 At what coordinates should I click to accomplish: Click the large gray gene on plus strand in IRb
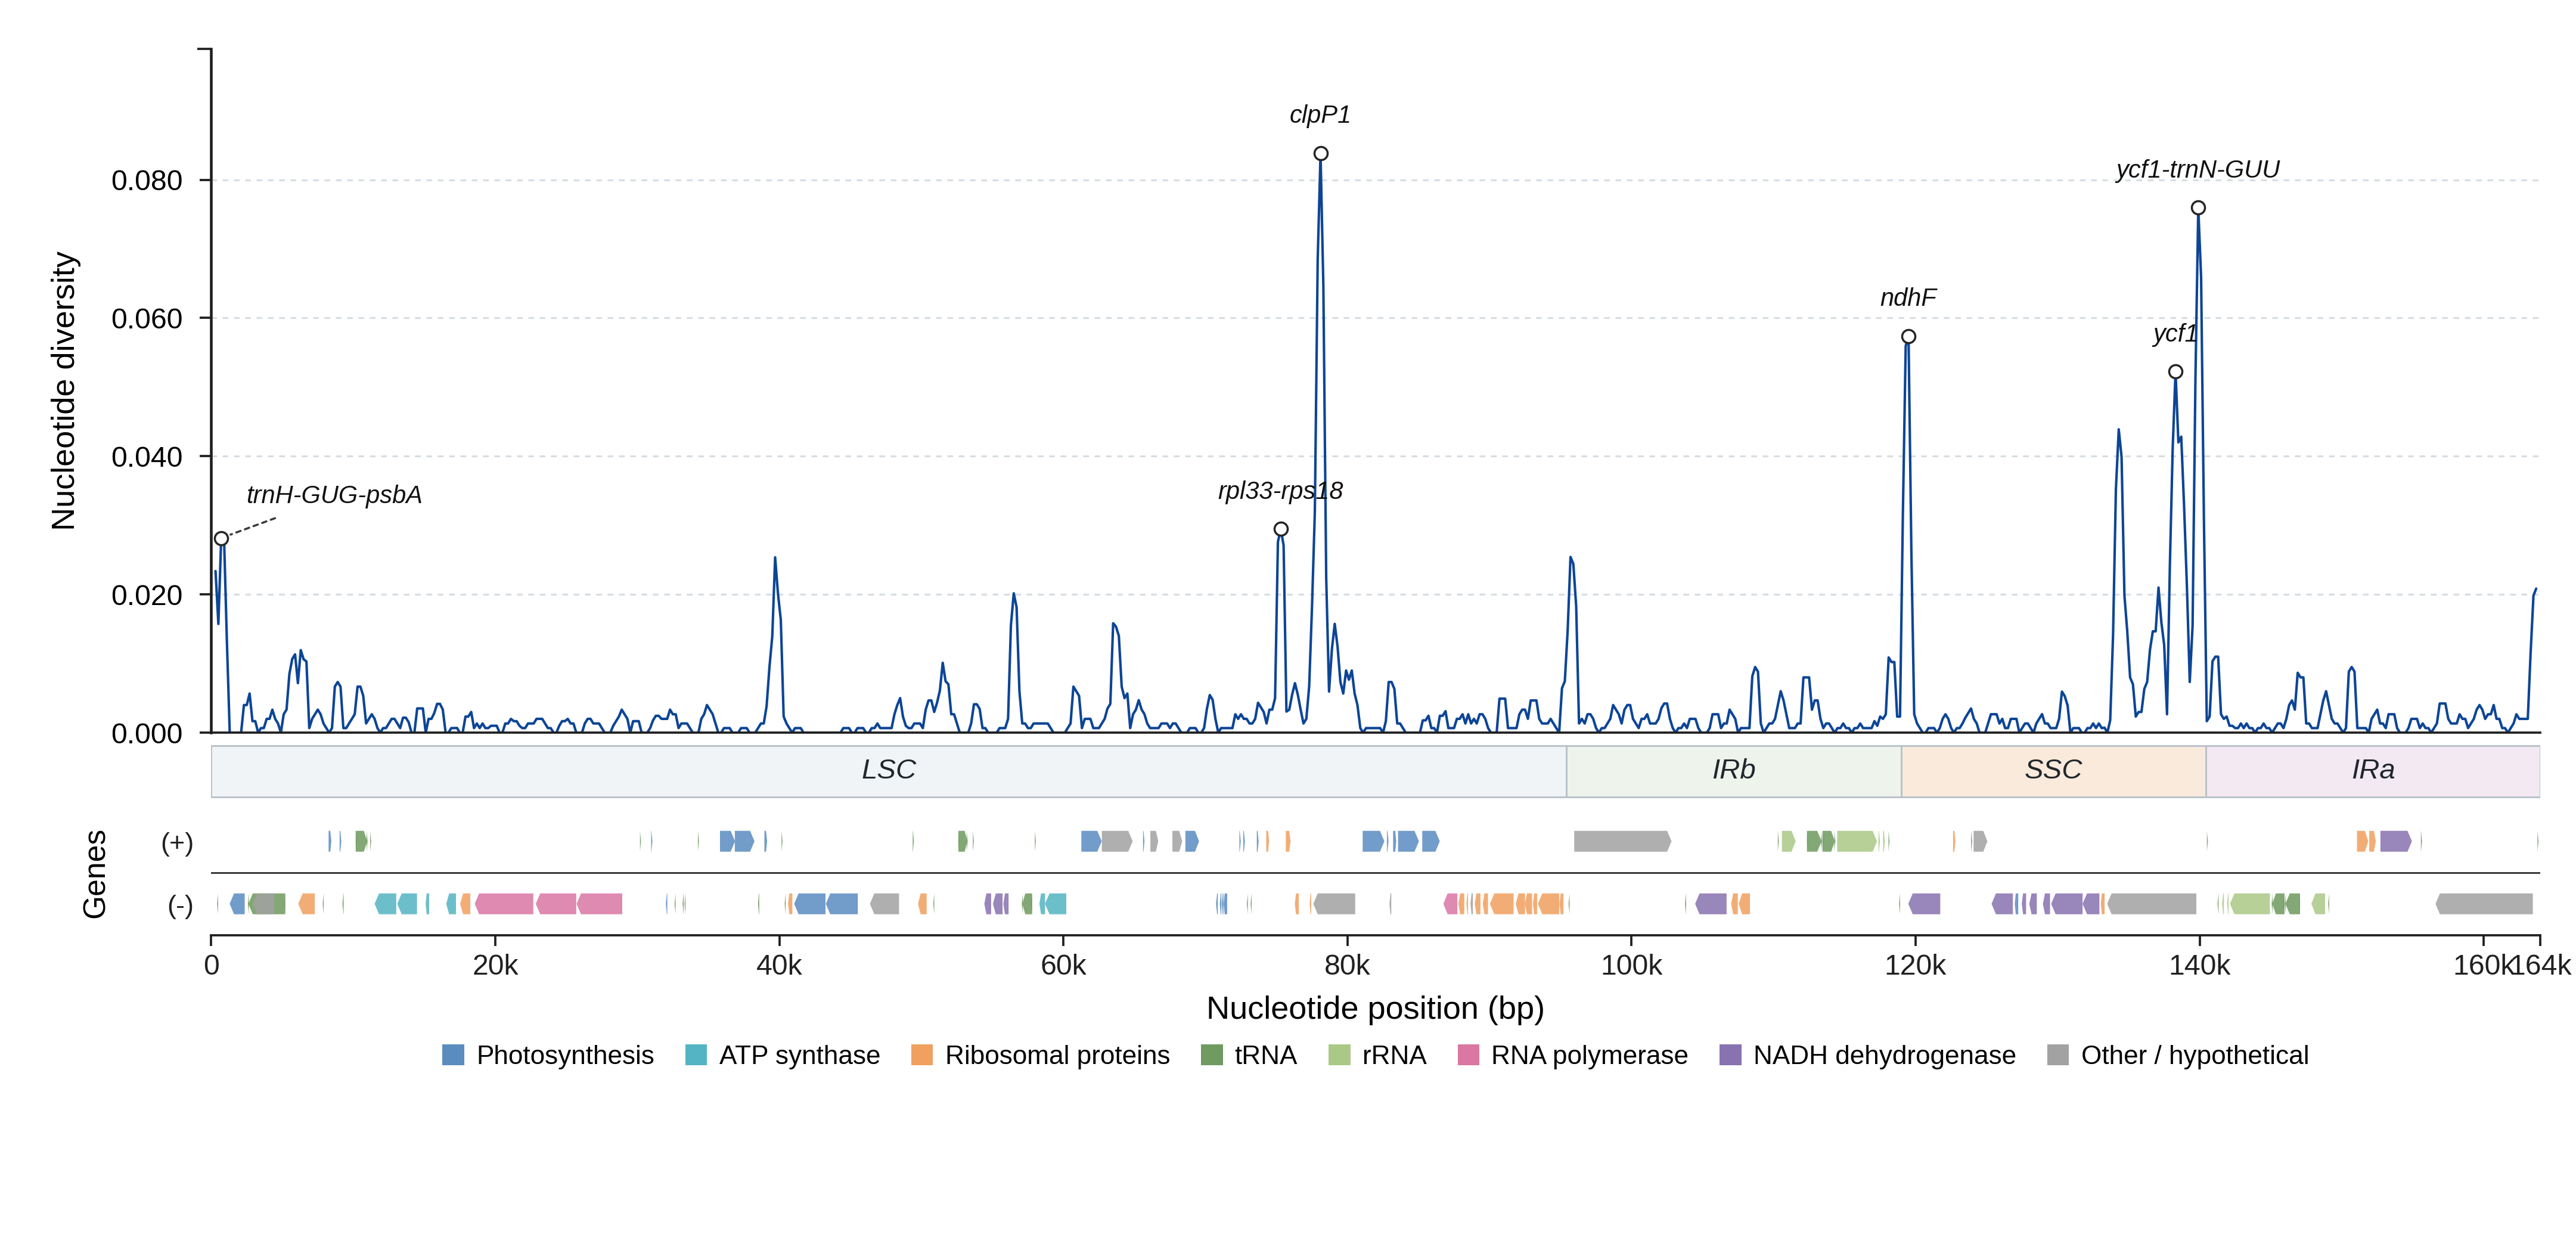point(1622,841)
